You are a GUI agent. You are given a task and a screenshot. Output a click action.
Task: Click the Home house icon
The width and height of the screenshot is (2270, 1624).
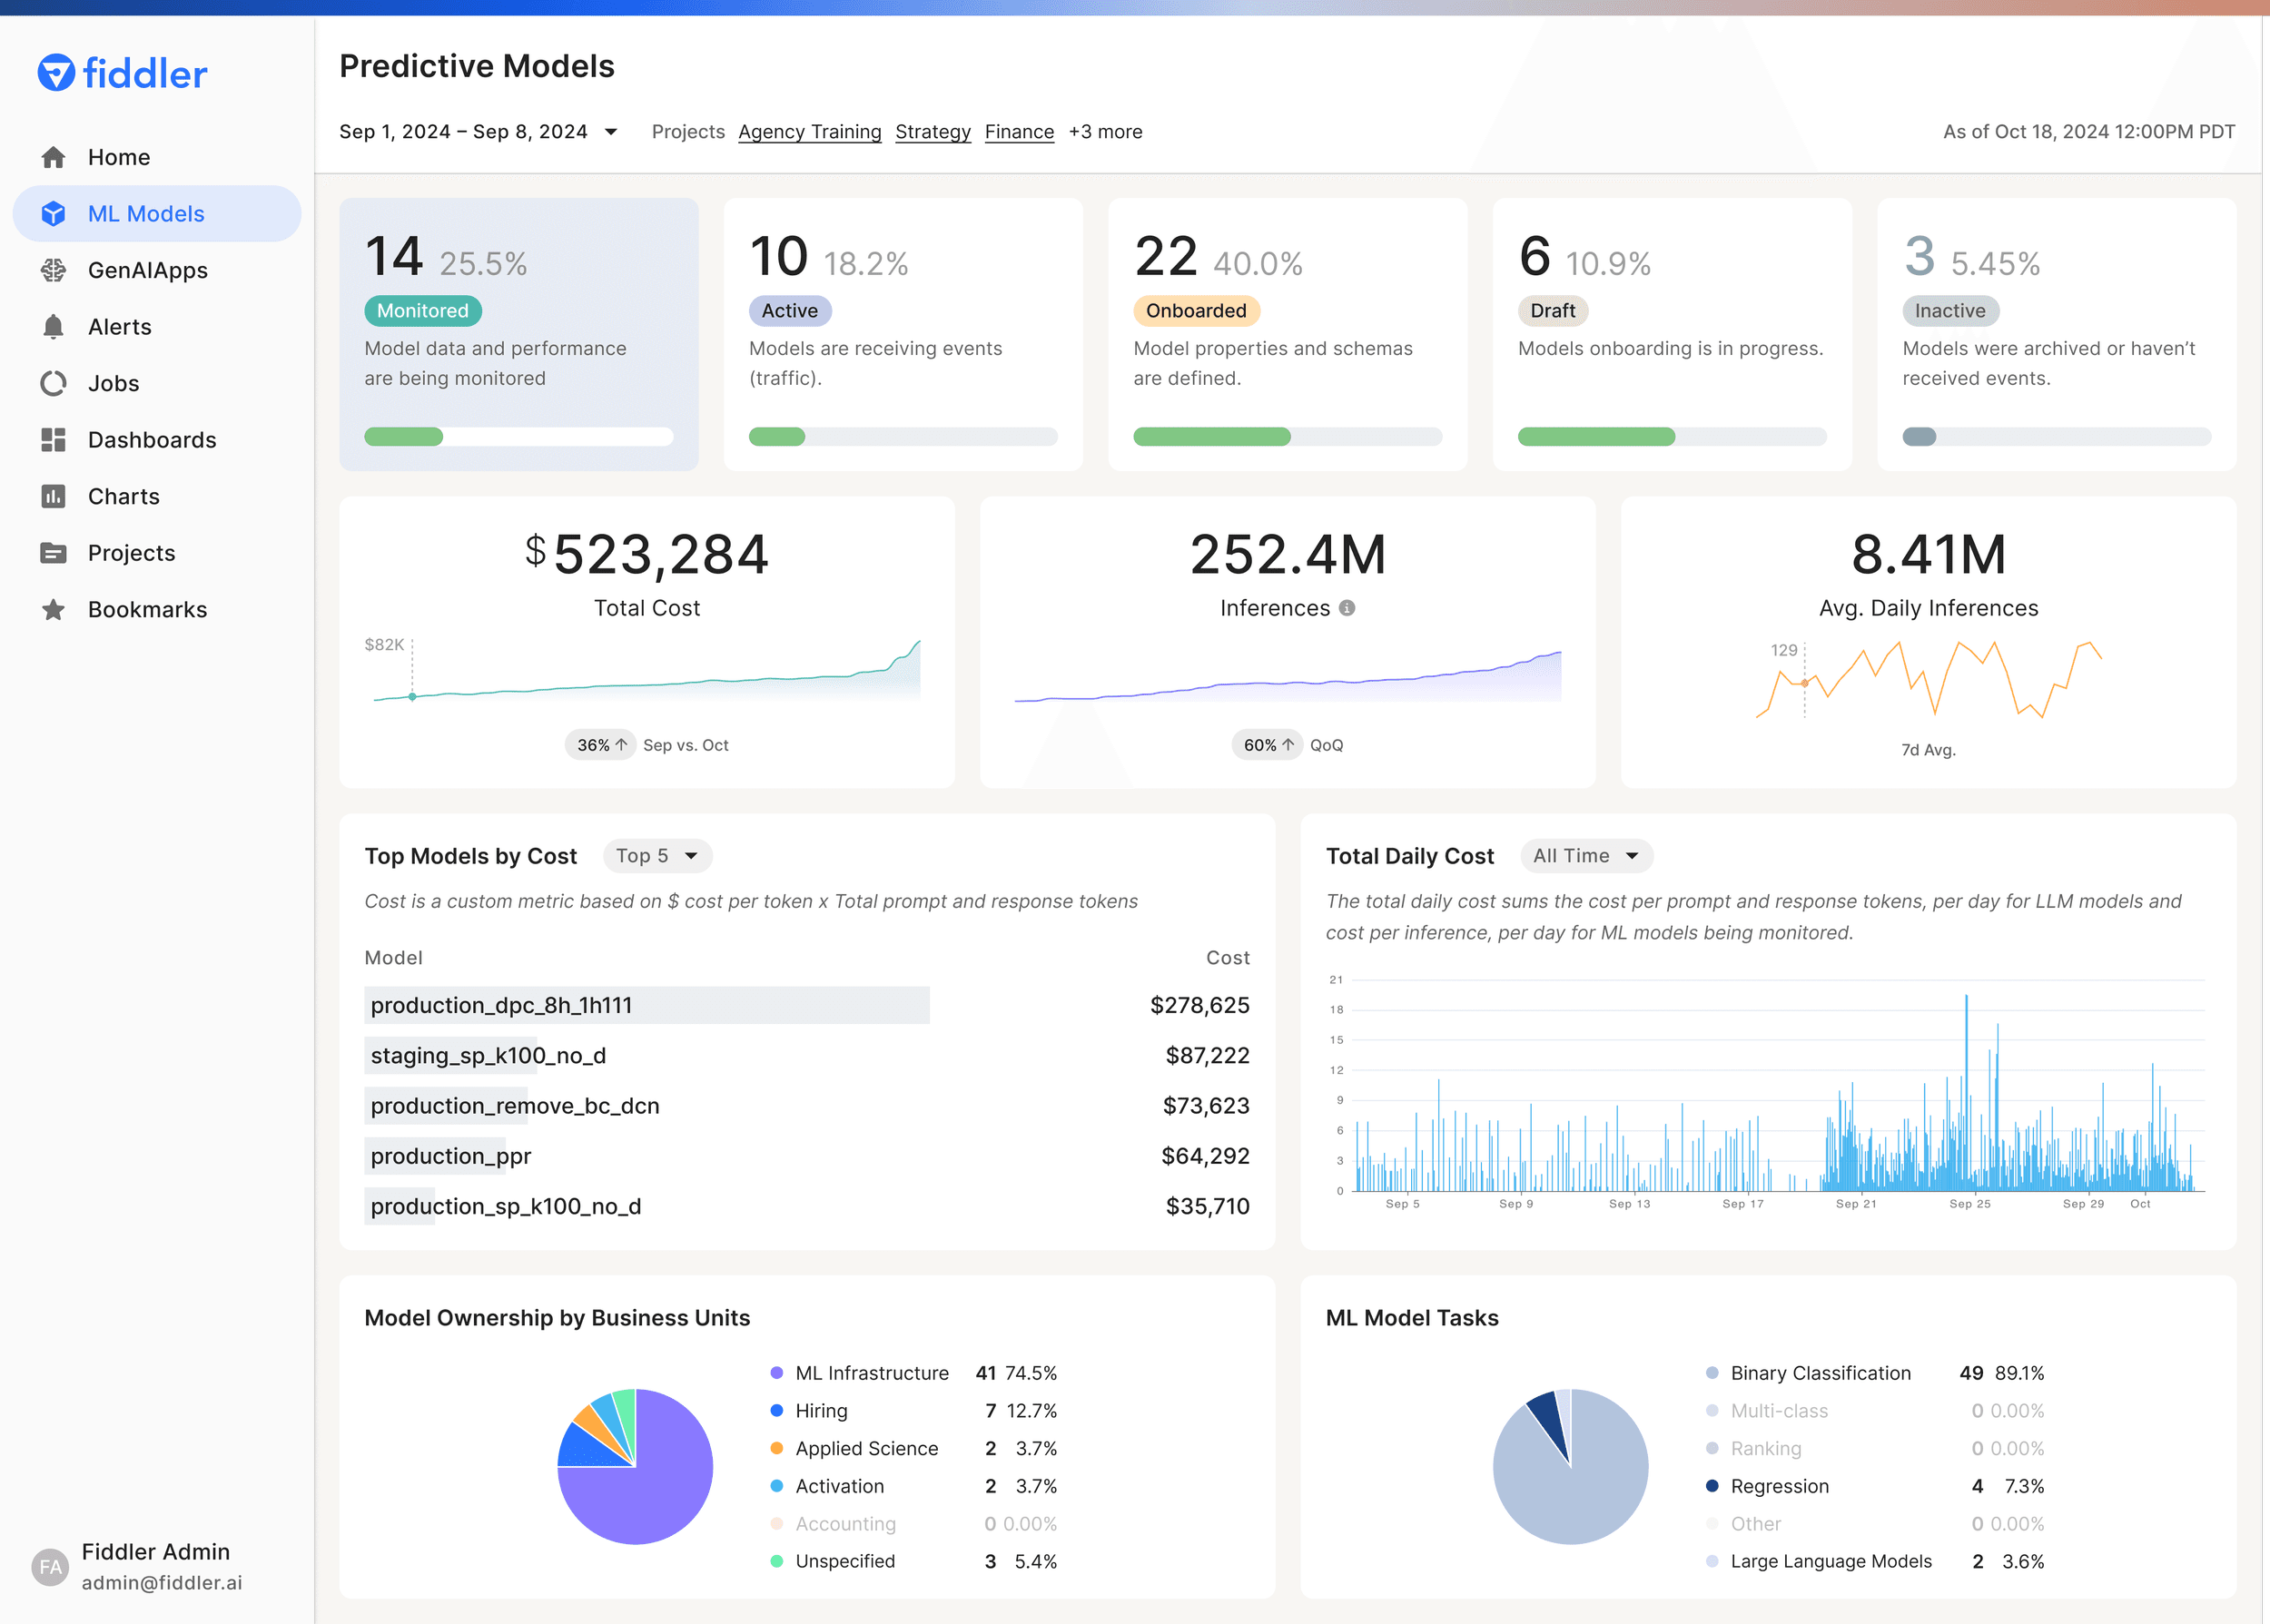(54, 157)
